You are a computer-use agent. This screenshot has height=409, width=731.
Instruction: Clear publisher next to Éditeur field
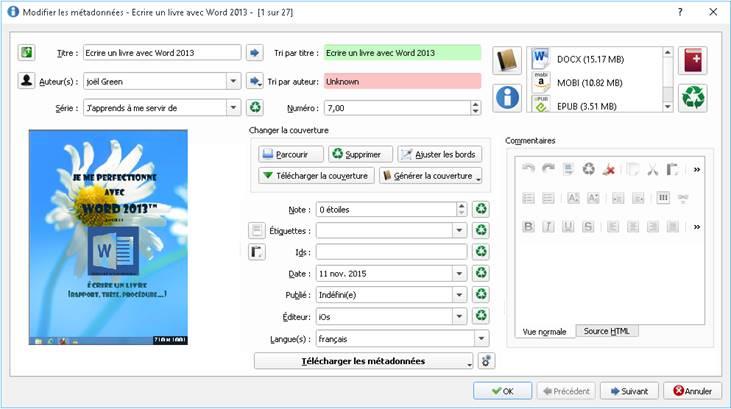481,316
